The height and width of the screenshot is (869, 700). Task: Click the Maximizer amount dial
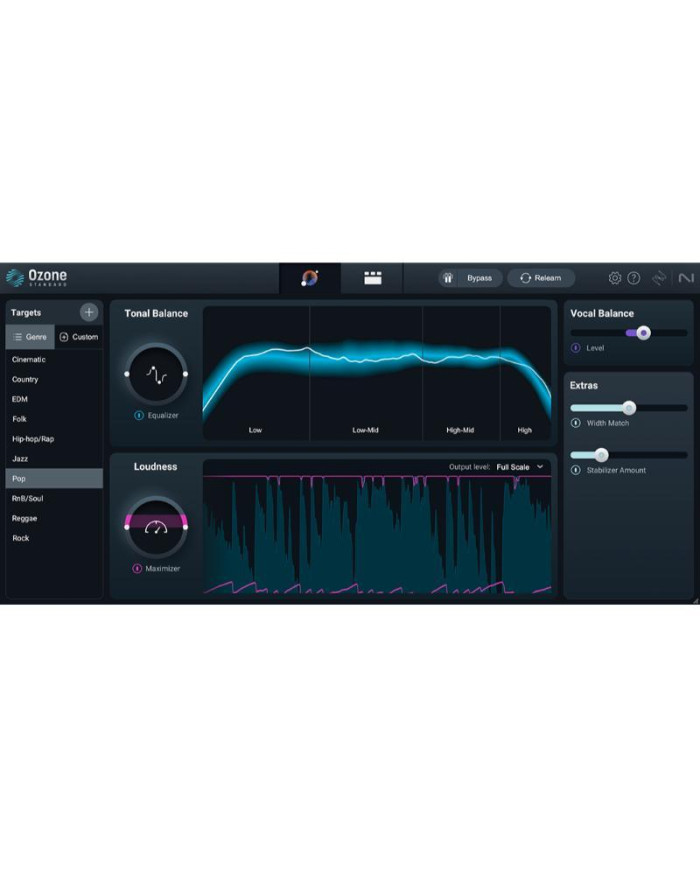pos(156,527)
